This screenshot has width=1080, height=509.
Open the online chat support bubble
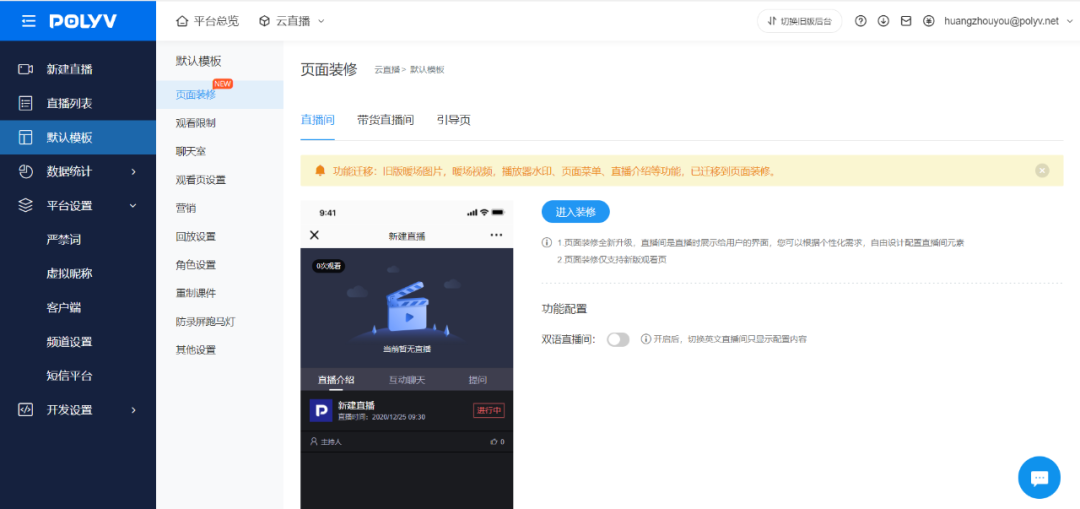[x=1039, y=477]
